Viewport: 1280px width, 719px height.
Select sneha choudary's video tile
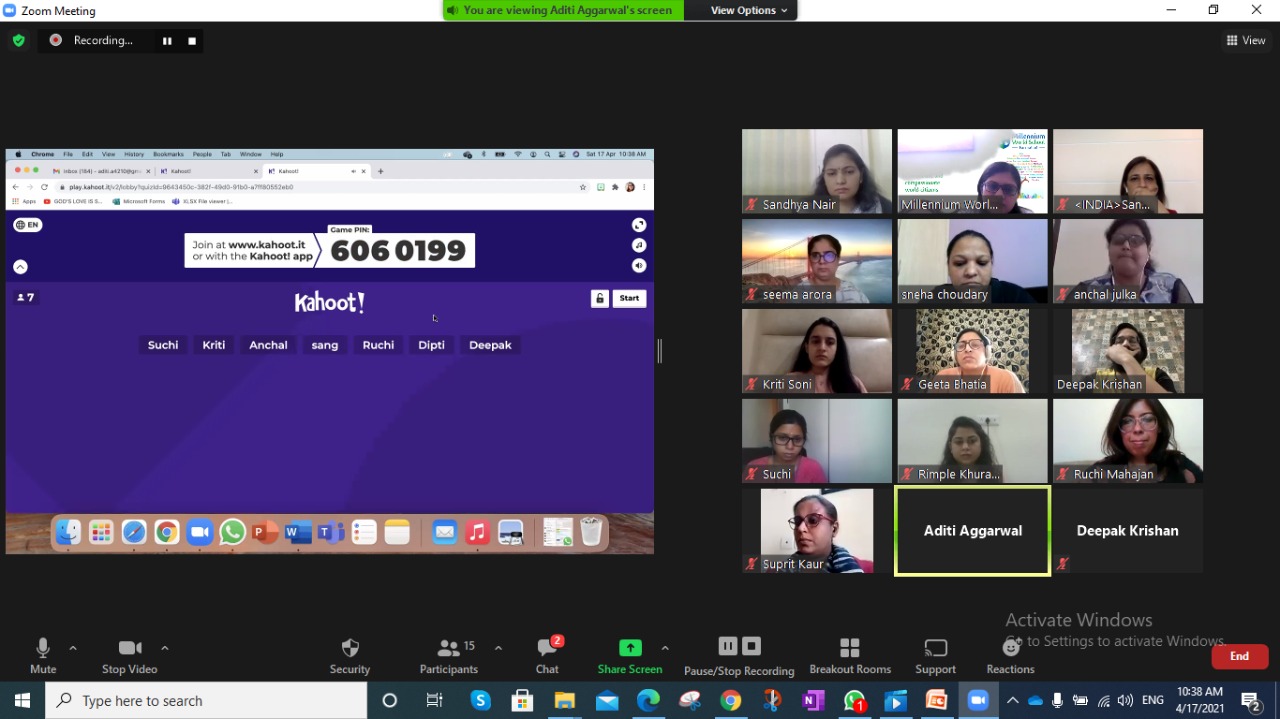(973, 261)
